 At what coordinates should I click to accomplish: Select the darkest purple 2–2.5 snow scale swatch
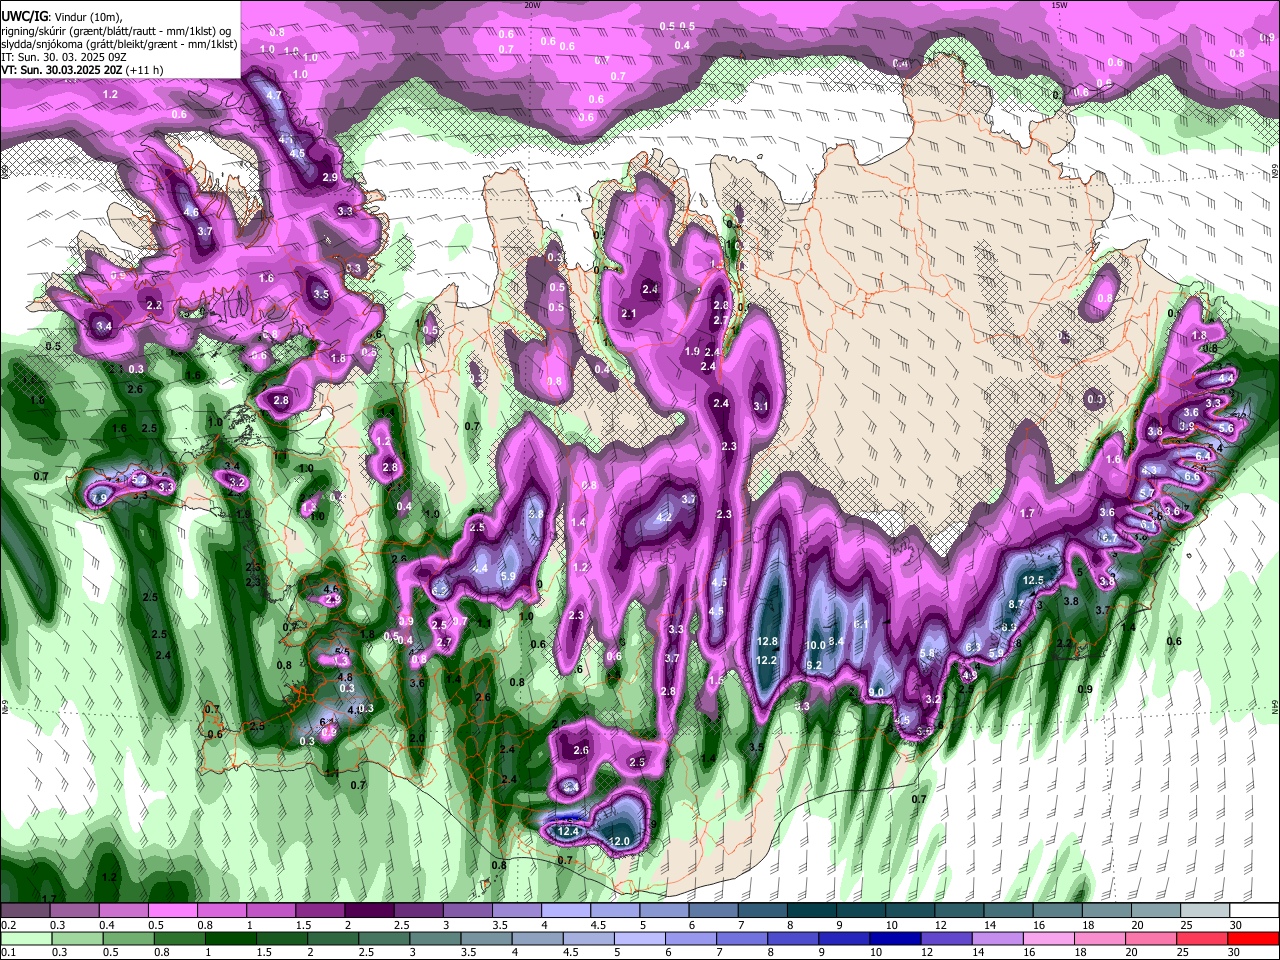(369, 912)
